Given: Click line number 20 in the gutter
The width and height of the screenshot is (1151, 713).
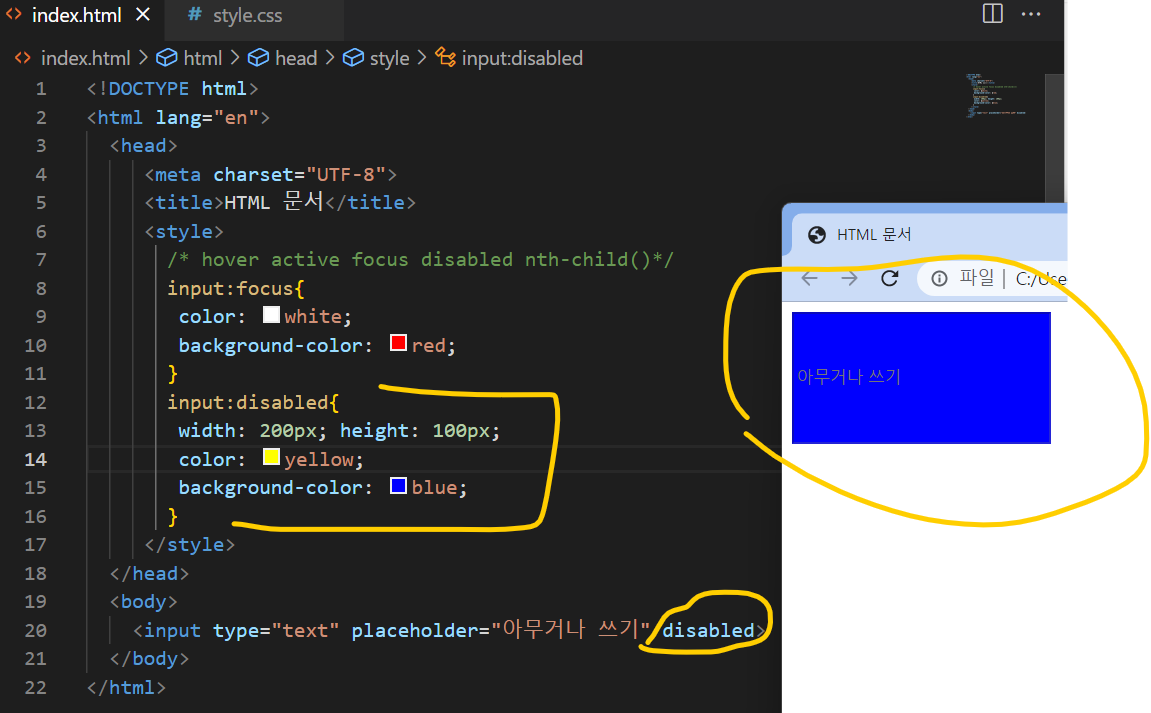Looking at the screenshot, I should (35, 631).
